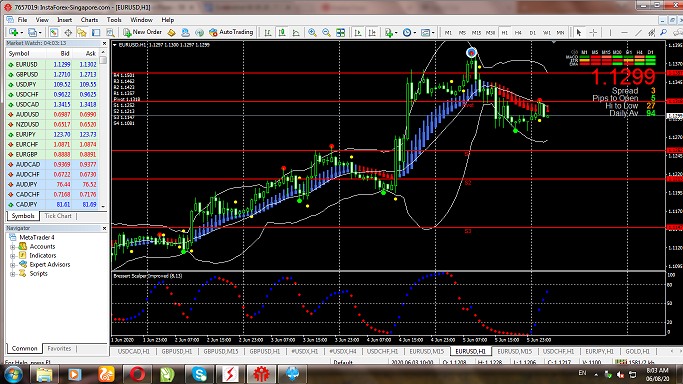Image resolution: width=683 pixels, height=384 pixels.
Task: Select the USDJPY row in Market Watch
Action: click(x=53, y=84)
